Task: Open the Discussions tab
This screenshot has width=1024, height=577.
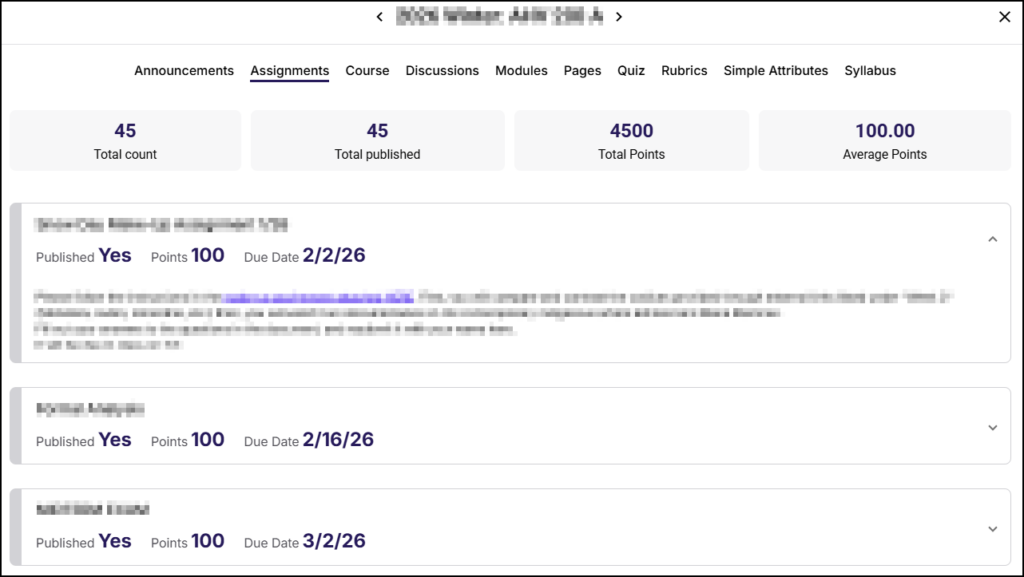Action: (442, 71)
